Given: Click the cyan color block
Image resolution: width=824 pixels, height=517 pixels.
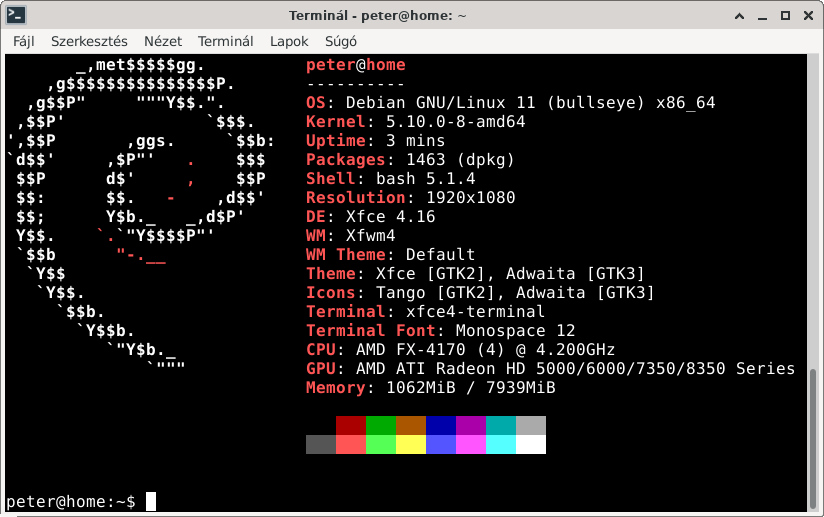Looking at the screenshot, I should [500, 444].
